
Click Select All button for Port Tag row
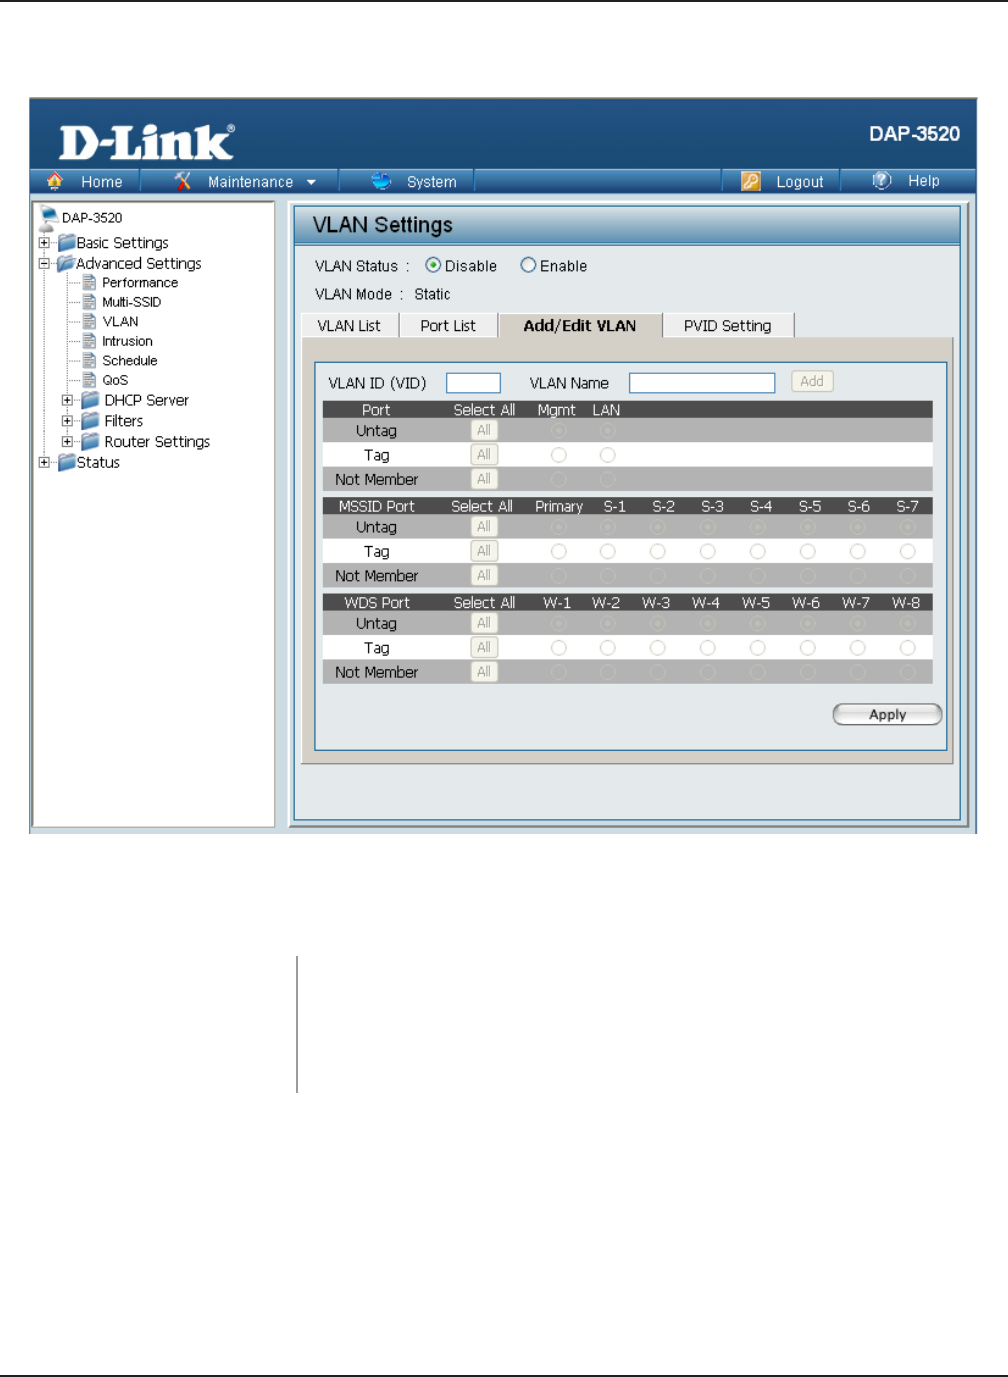[x=484, y=454]
